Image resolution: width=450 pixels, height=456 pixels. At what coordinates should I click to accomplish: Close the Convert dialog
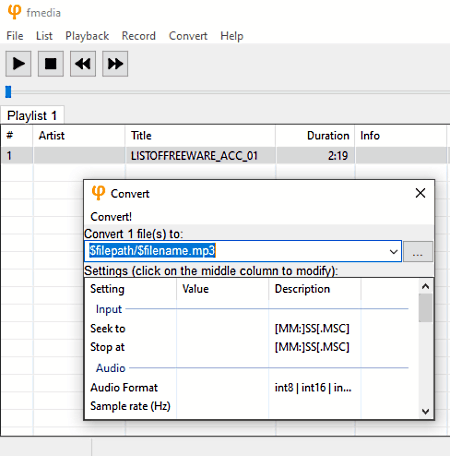(x=420, y=193)
